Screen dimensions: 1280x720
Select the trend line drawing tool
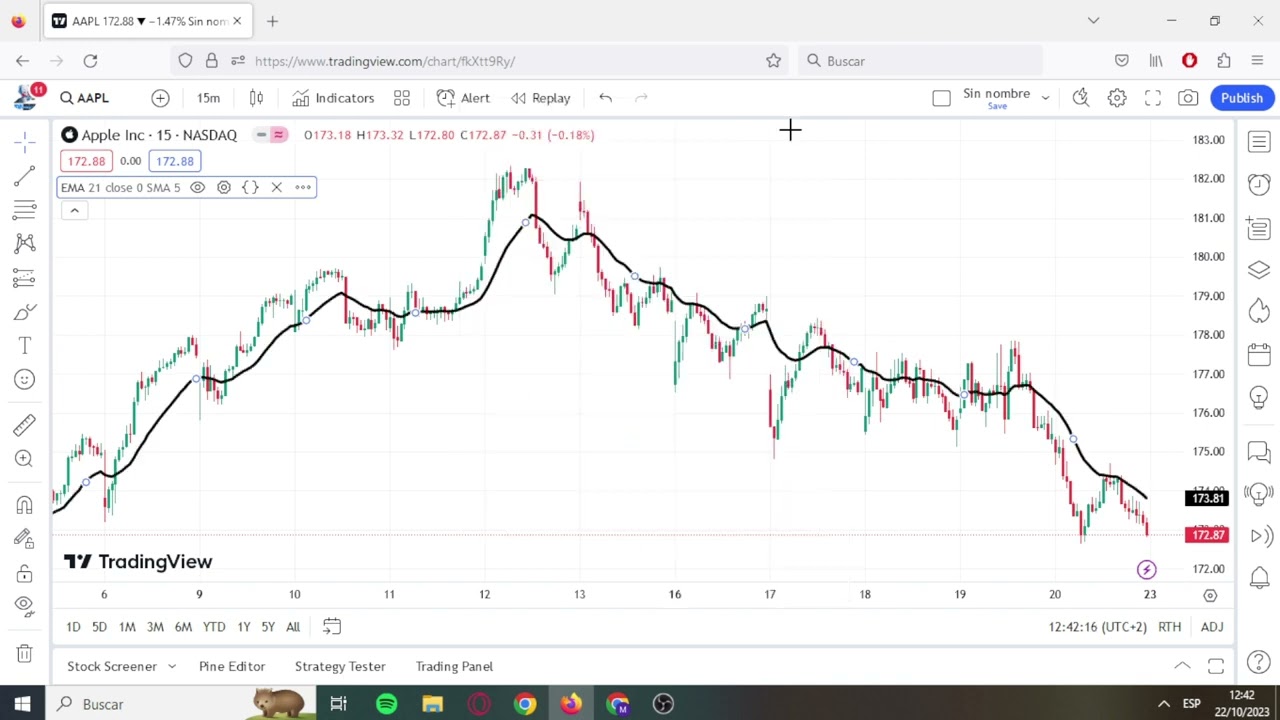tap(25, 176)
